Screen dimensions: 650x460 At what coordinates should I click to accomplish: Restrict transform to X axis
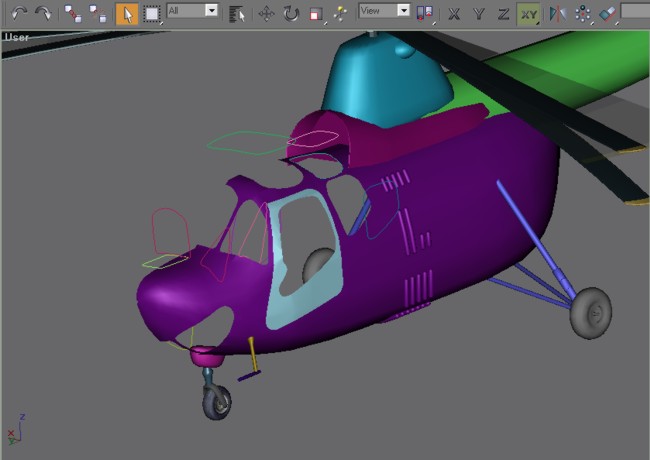454,13
